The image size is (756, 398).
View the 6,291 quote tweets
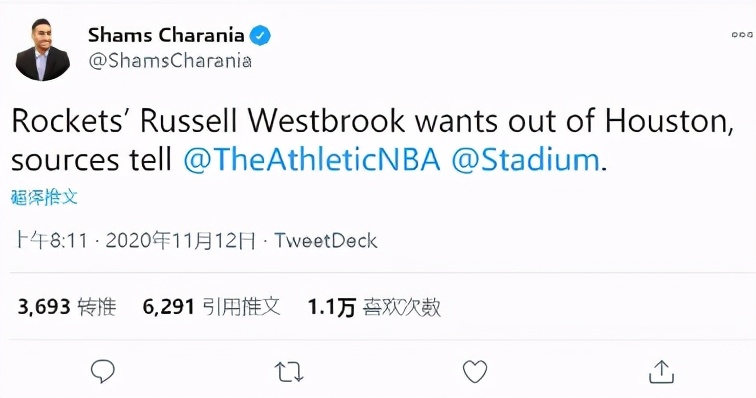click(211, 307)
